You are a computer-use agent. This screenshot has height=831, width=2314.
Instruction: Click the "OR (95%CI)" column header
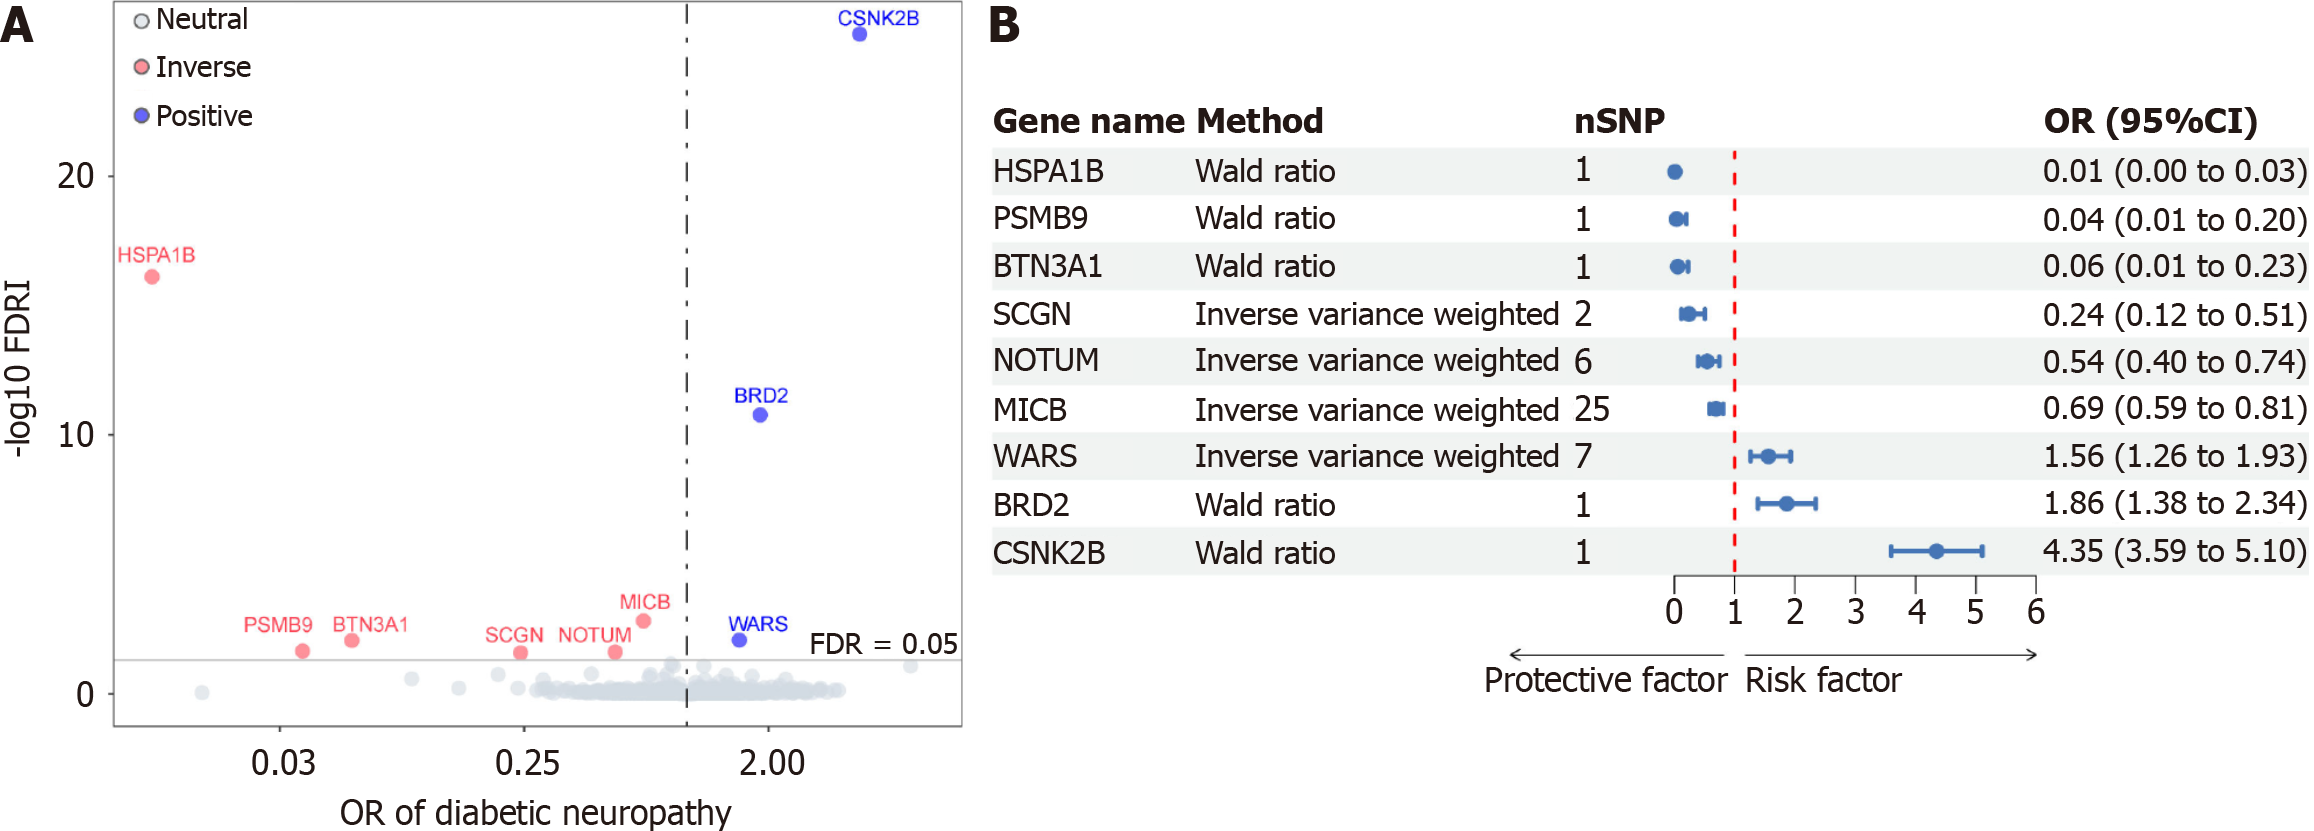(2150, 121)
